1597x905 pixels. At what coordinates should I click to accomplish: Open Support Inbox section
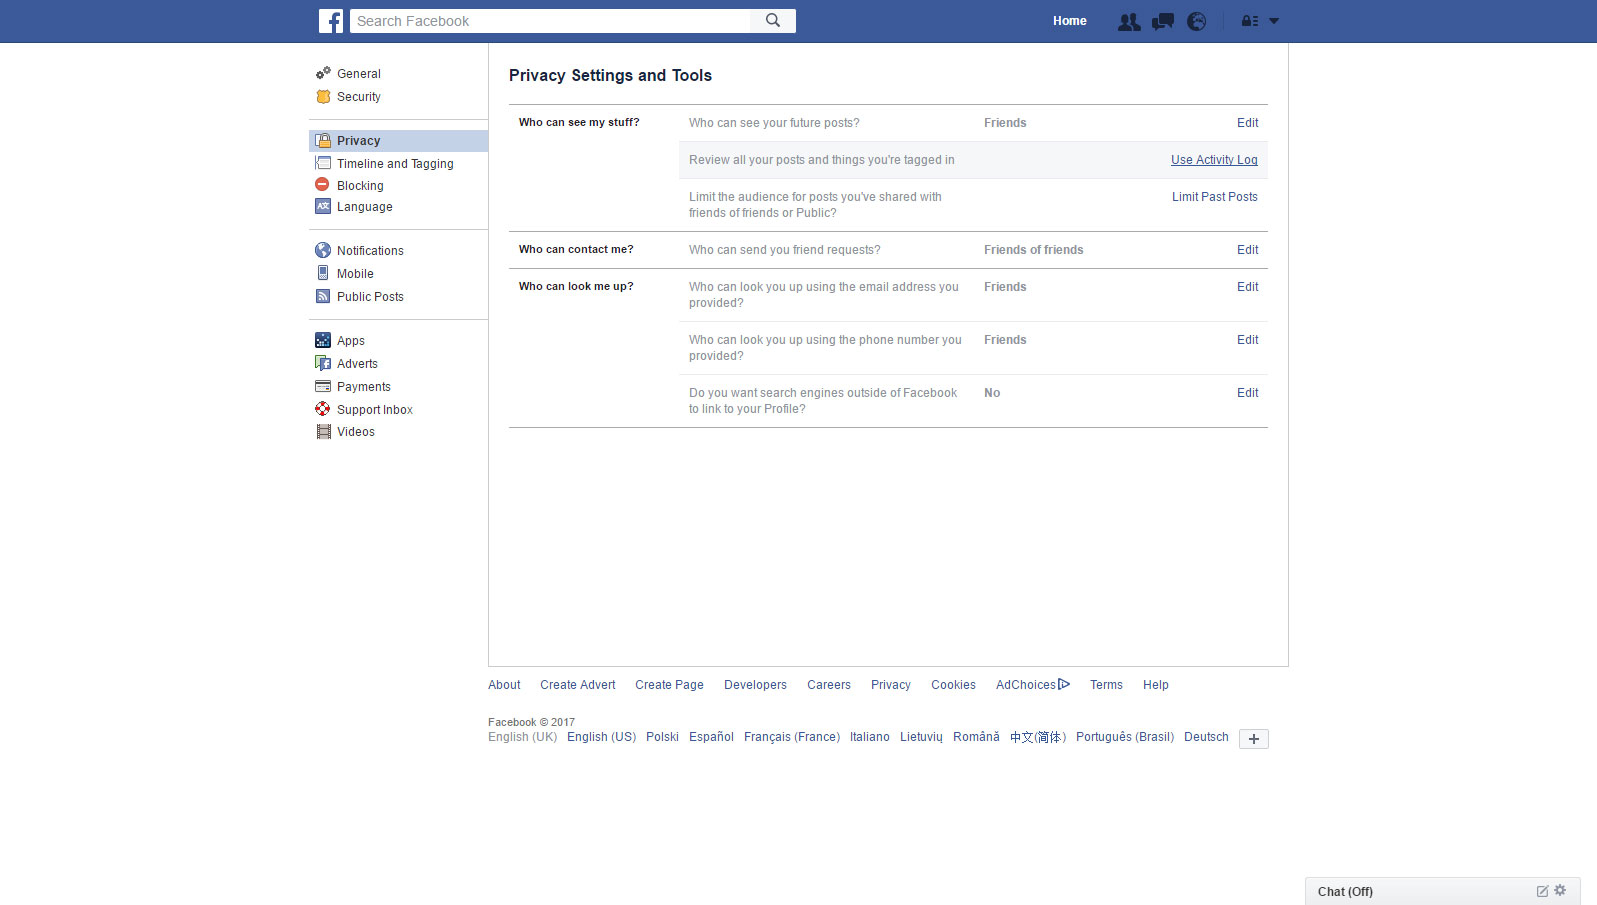pos(375,410)
